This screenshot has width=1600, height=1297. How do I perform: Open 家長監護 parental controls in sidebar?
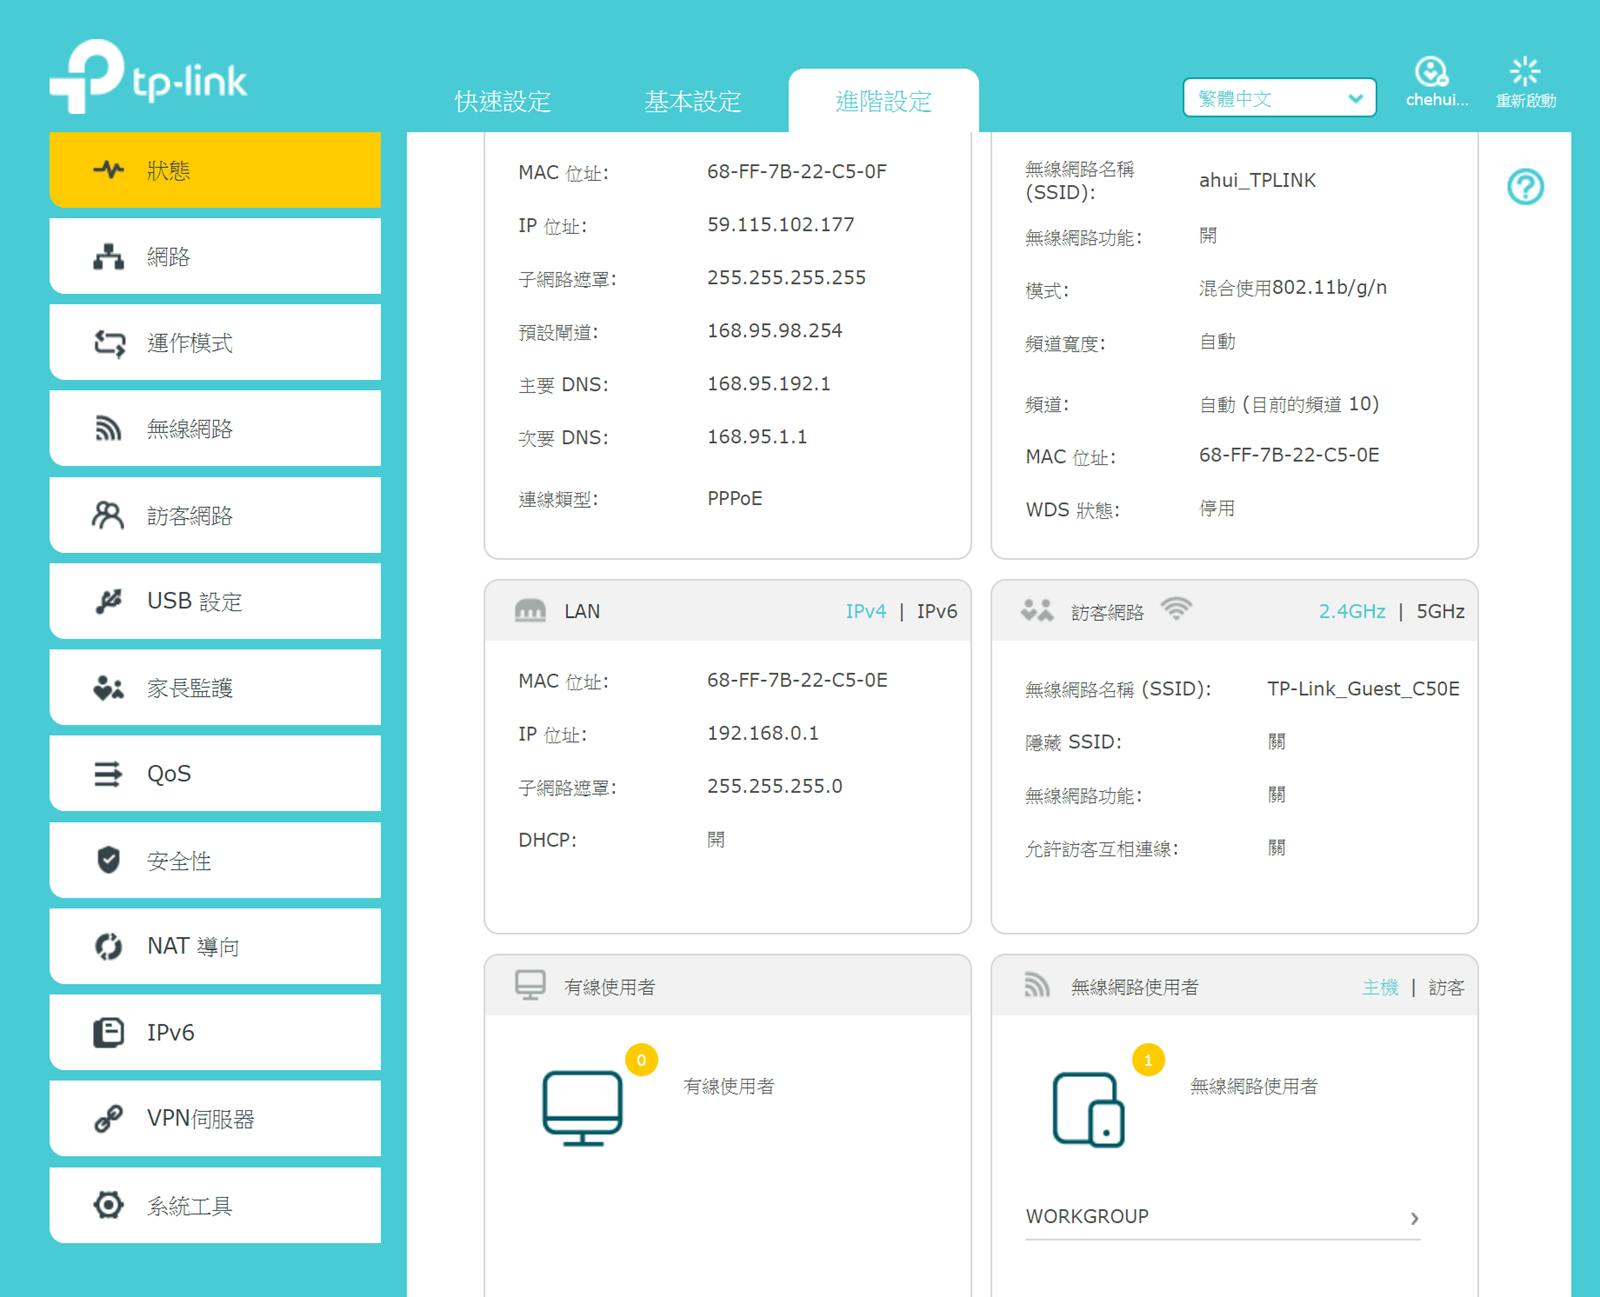(x=215, y=688)
